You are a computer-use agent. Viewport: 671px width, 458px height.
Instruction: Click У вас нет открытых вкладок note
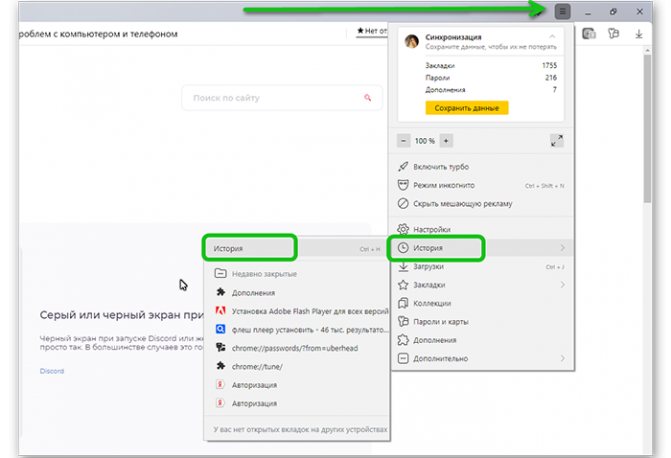300,429
